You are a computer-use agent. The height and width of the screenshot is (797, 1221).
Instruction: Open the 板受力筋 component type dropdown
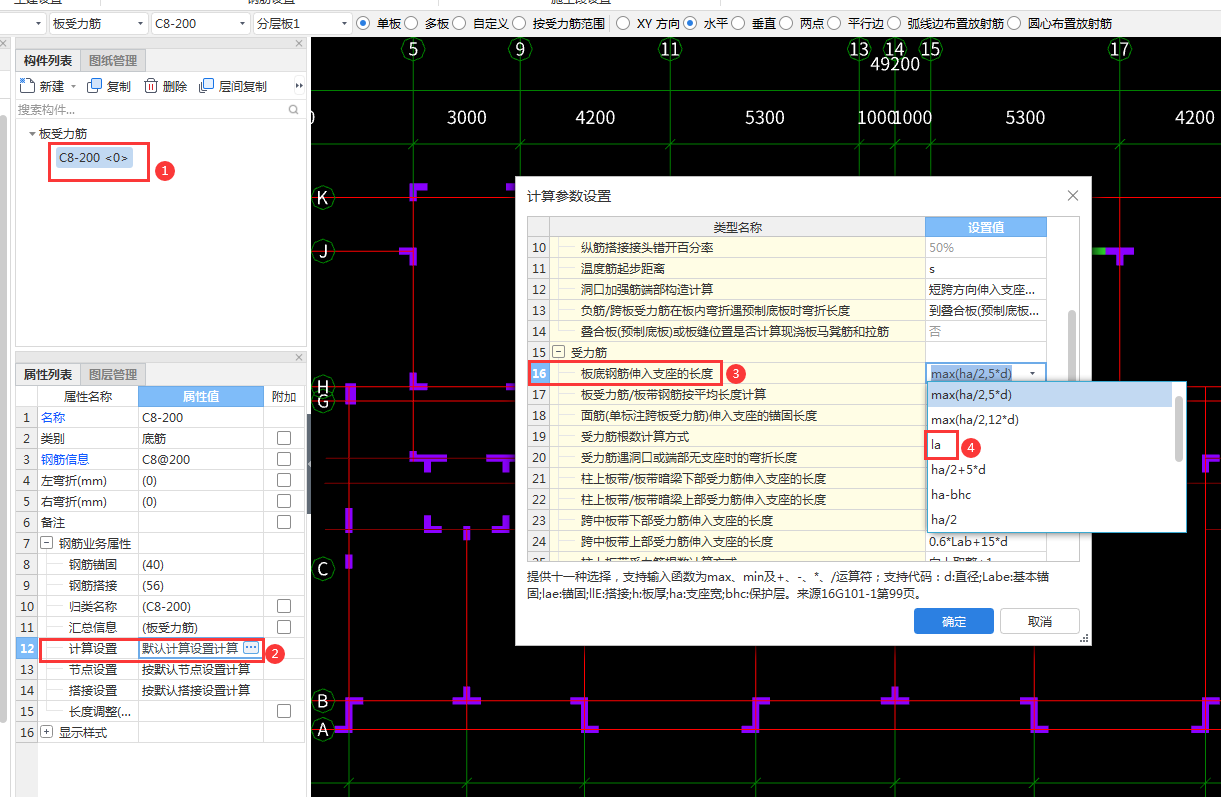click(x=98, y=23)
